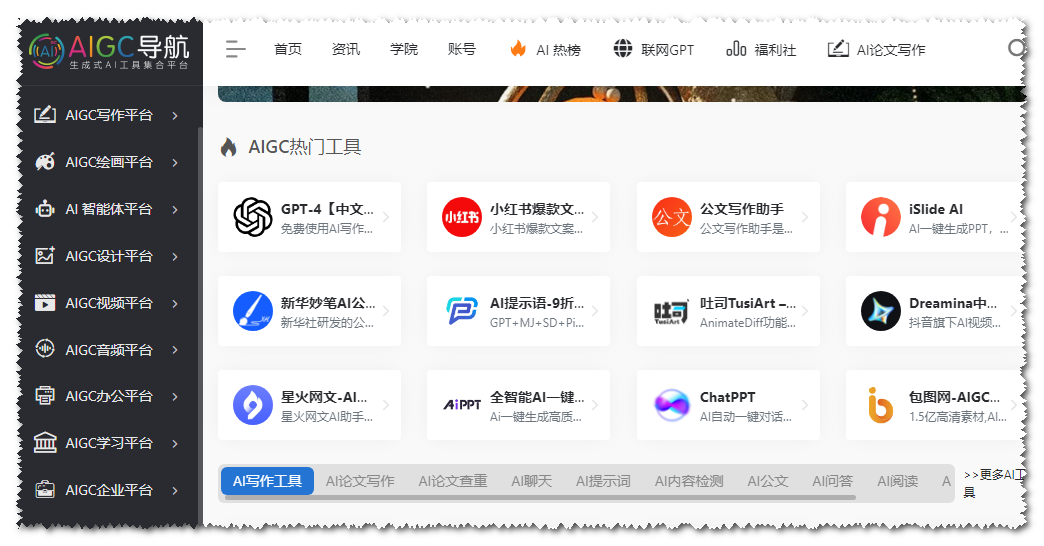Expand the AIGC视频平台 chevron
1044x546 pixels.
(175, 303)
